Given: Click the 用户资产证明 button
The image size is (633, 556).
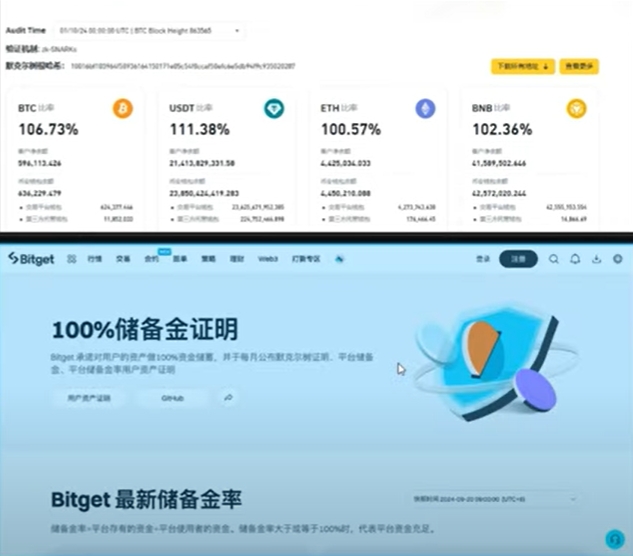Looking at the screenshot, I should coord(89,398).
